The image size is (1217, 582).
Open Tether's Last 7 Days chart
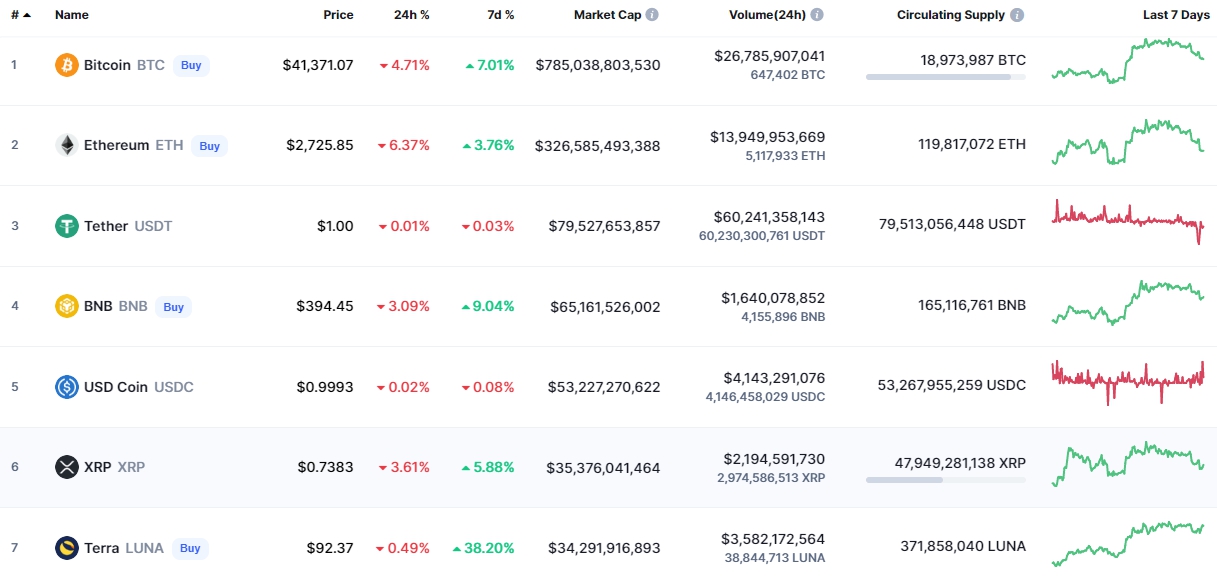point(1128,222)
